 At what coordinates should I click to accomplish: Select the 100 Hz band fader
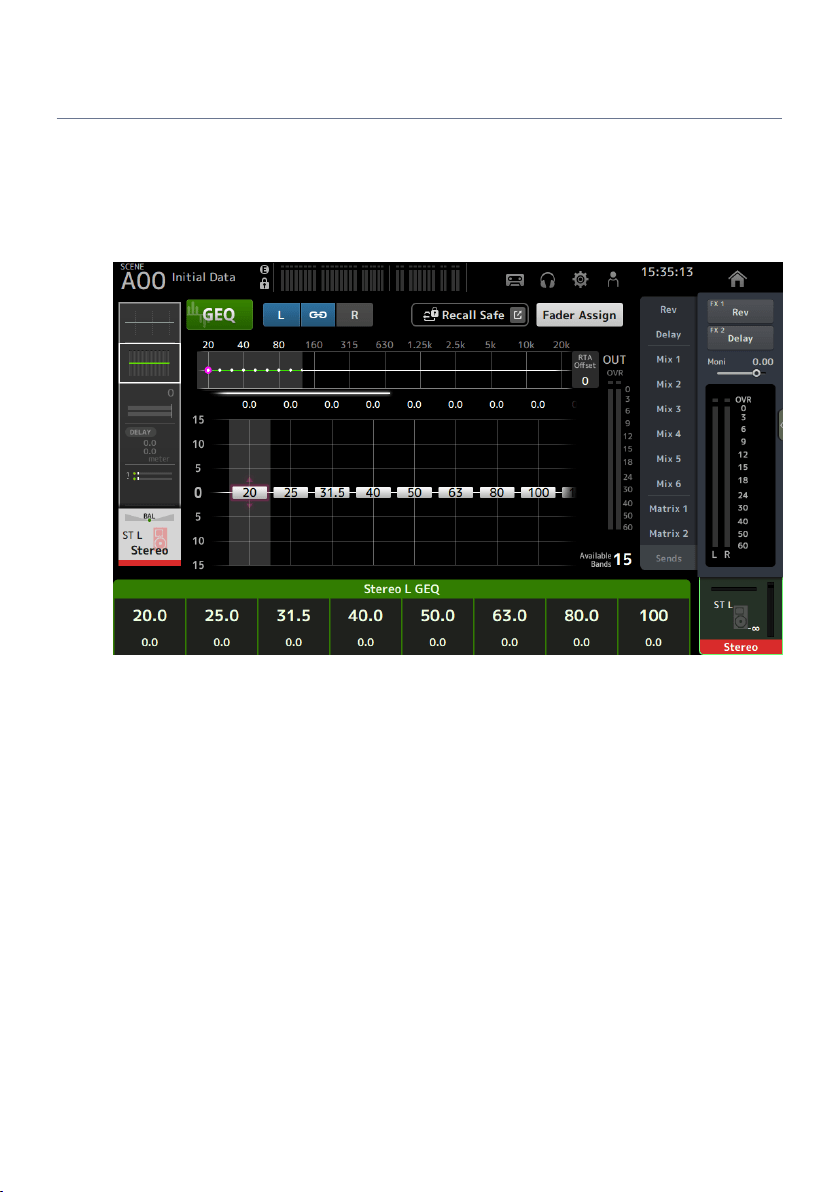(x=538, y=493)
